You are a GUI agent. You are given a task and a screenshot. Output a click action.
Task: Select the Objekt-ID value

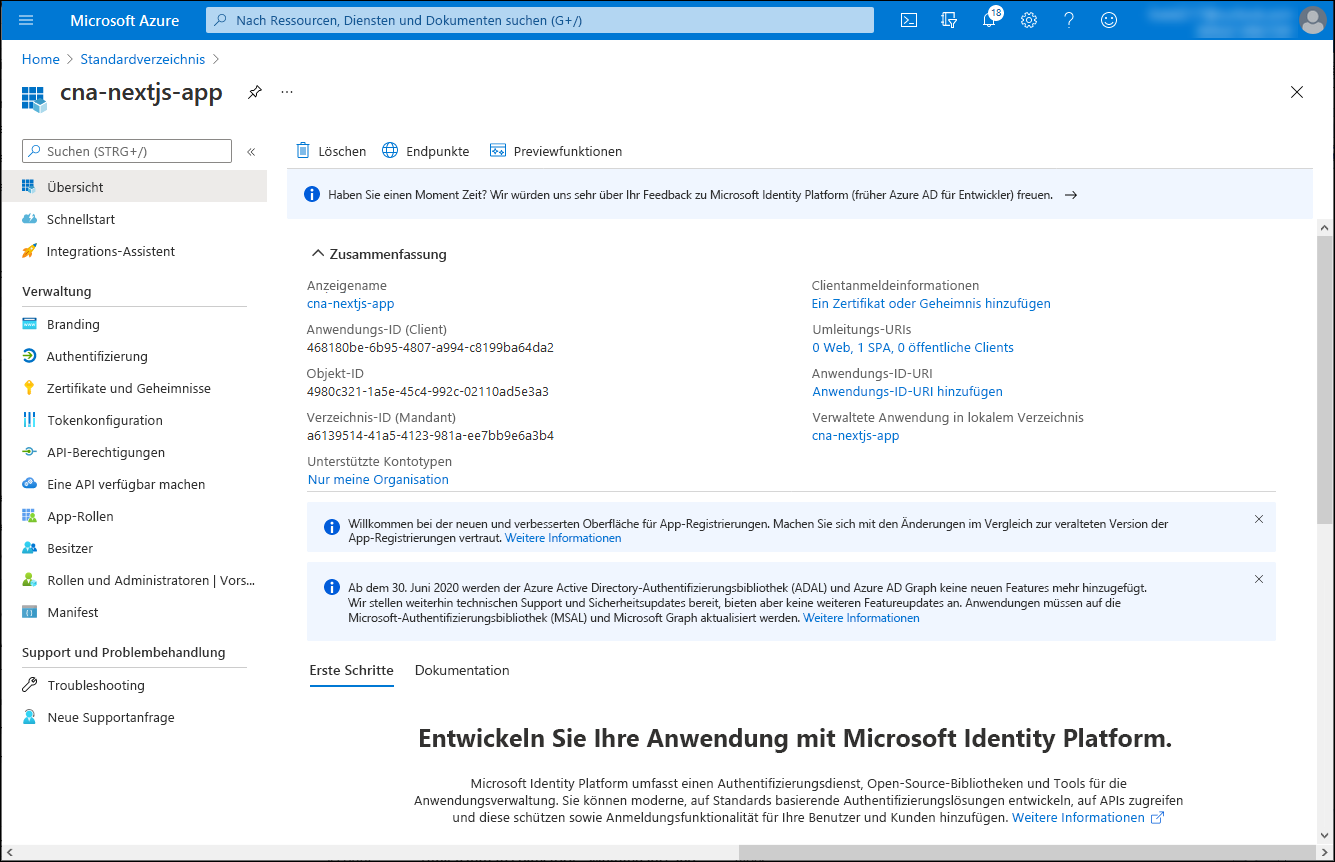[x=428, y=391]
